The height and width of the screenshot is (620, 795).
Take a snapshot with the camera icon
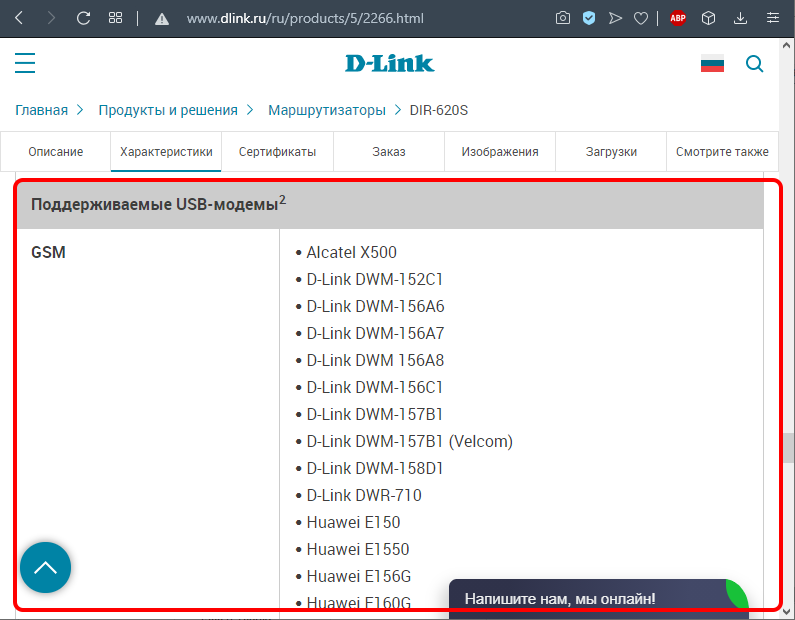[x=562, y=18]
